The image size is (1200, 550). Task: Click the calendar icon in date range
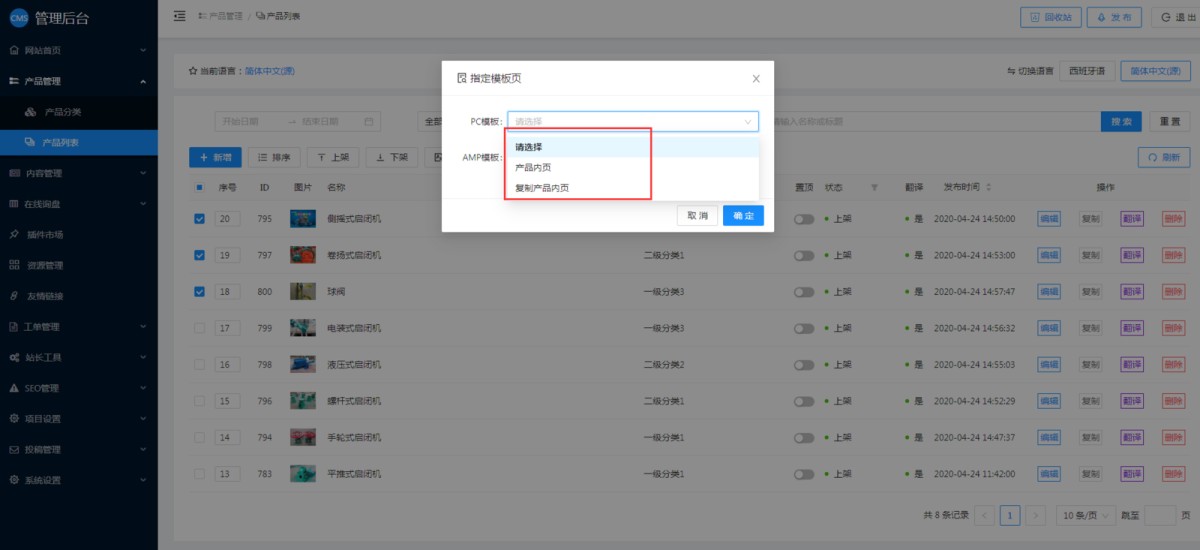click(369, 122)
